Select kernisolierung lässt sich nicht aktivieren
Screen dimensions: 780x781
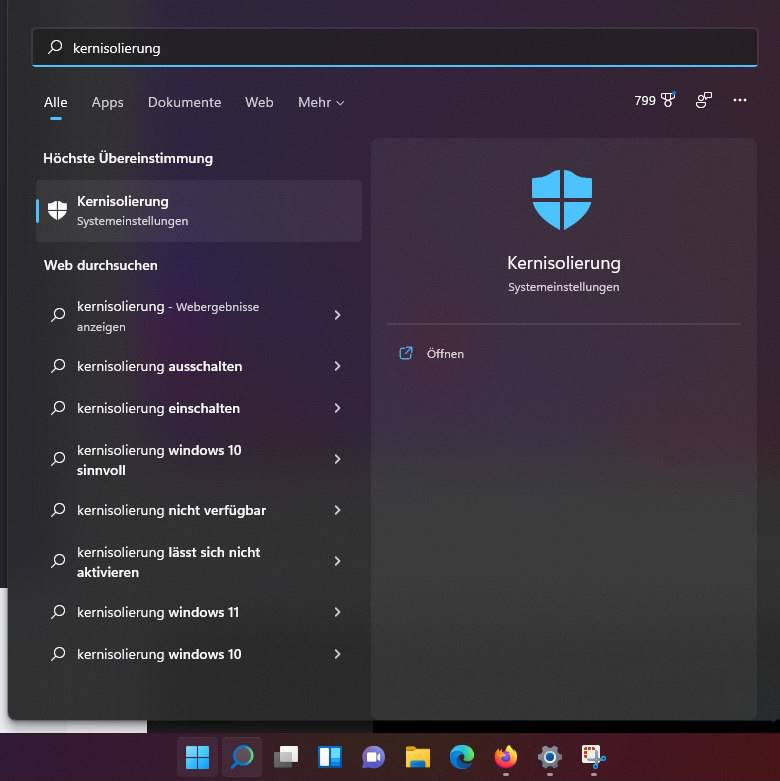[x=199, y=561]
